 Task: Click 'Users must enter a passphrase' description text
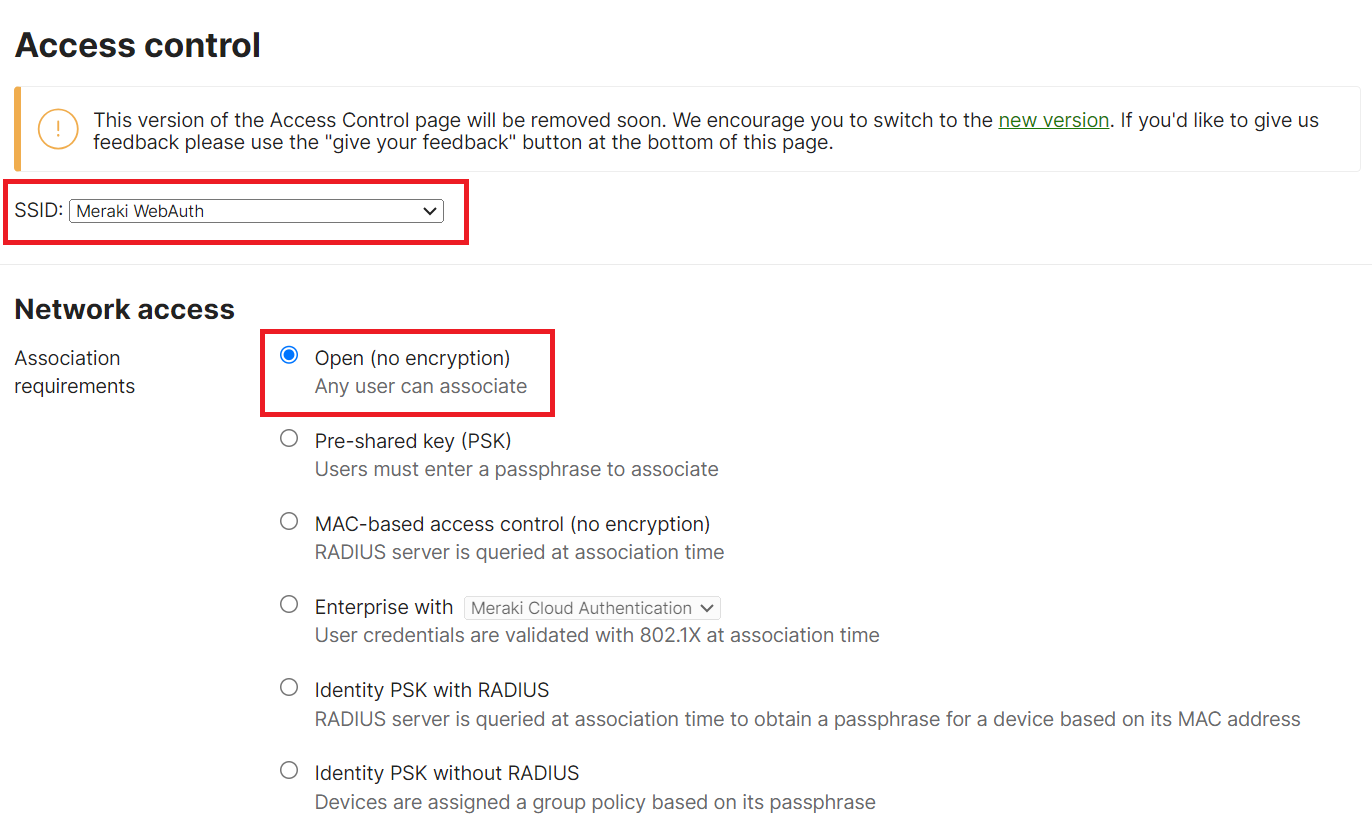click(516, 469)
